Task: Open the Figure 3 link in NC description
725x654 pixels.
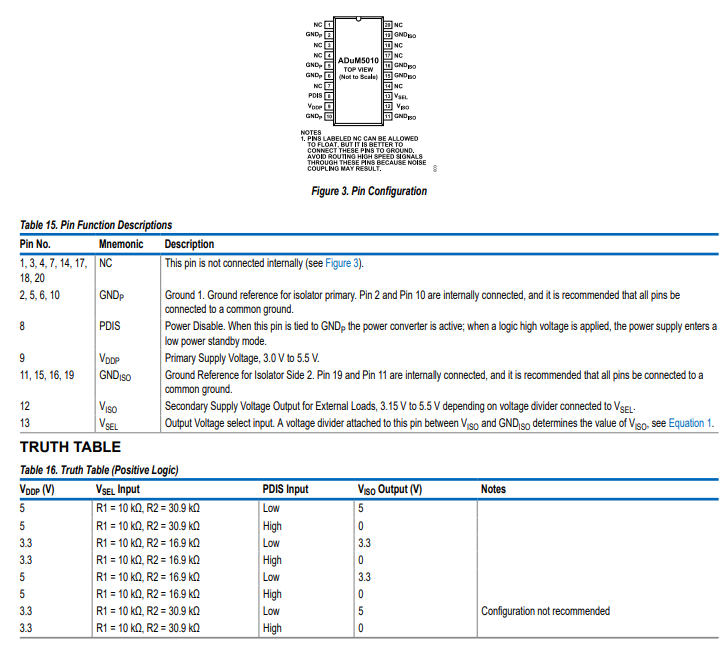Action: (x=342, y=263)
